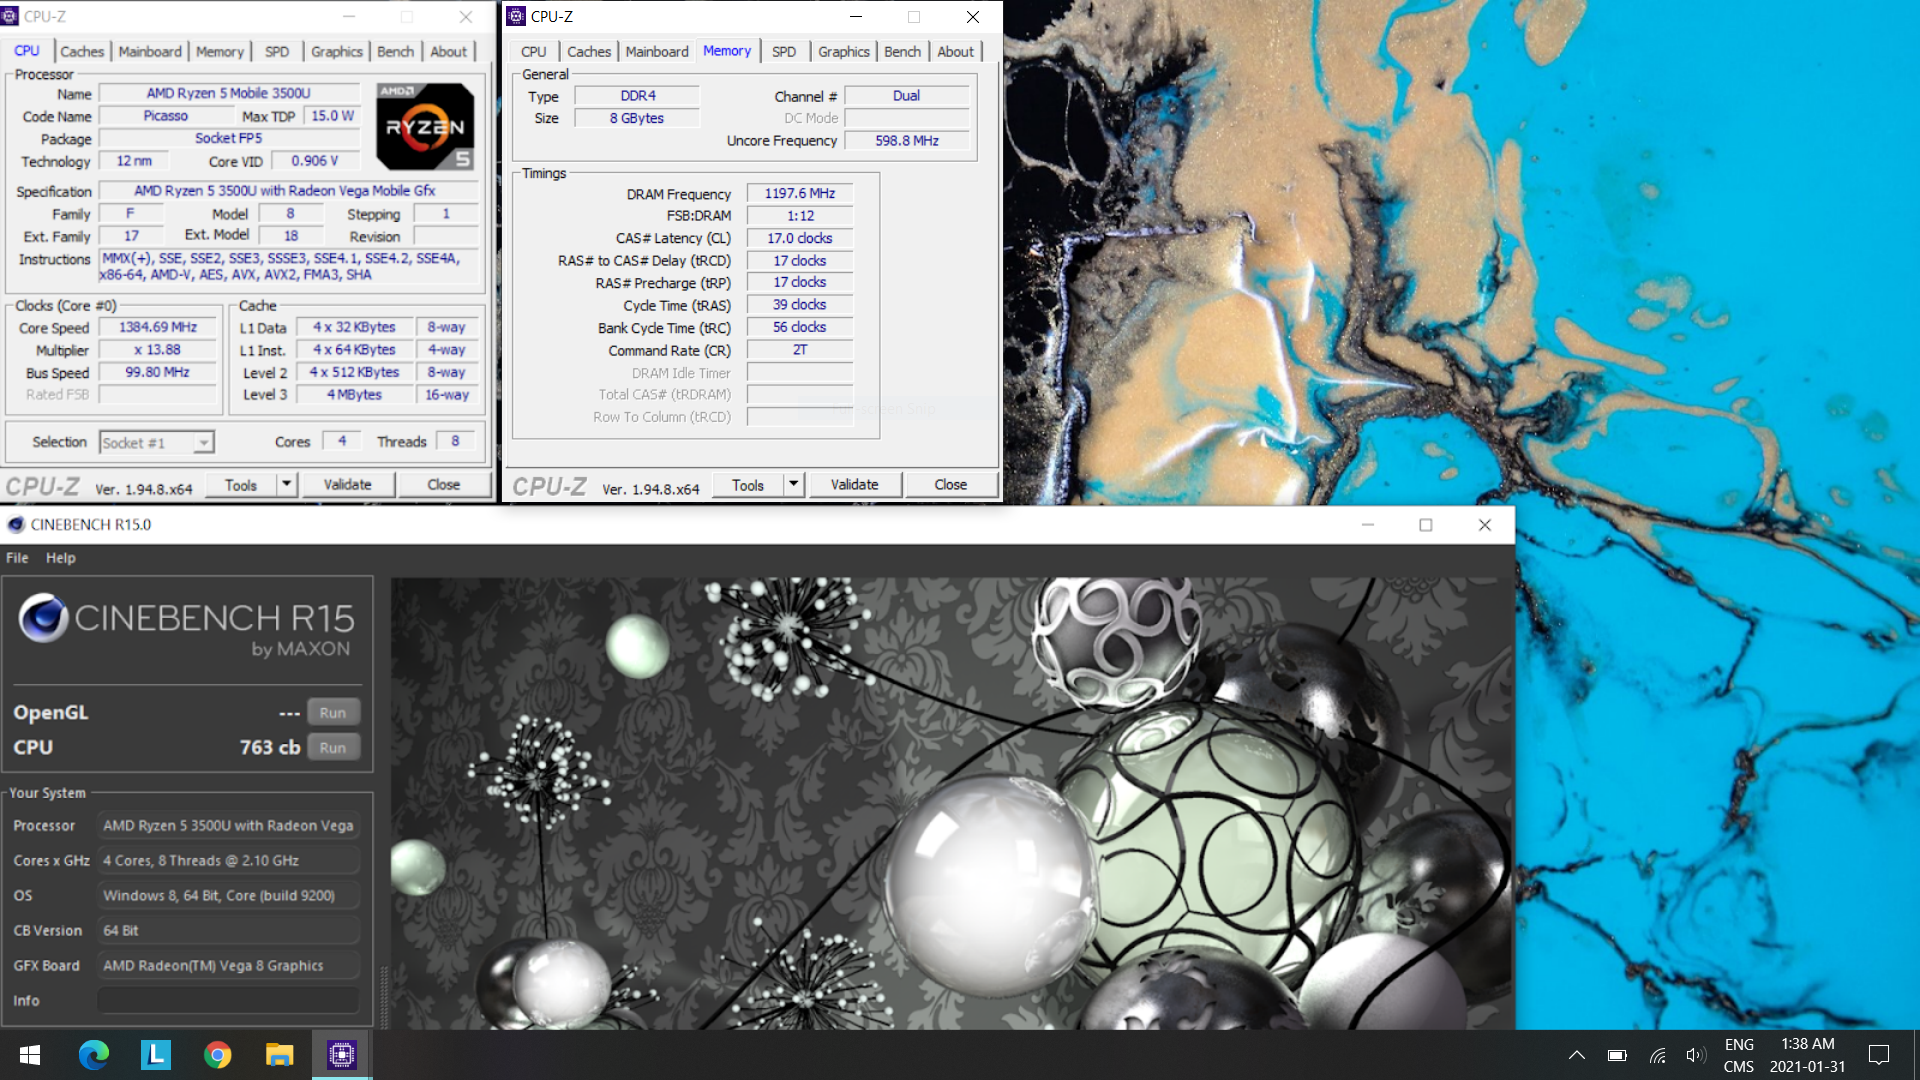The height and width of the screenshot is (1080, 1920).
Task: Click Close button in right CPU-Z window
Action: 951,485
